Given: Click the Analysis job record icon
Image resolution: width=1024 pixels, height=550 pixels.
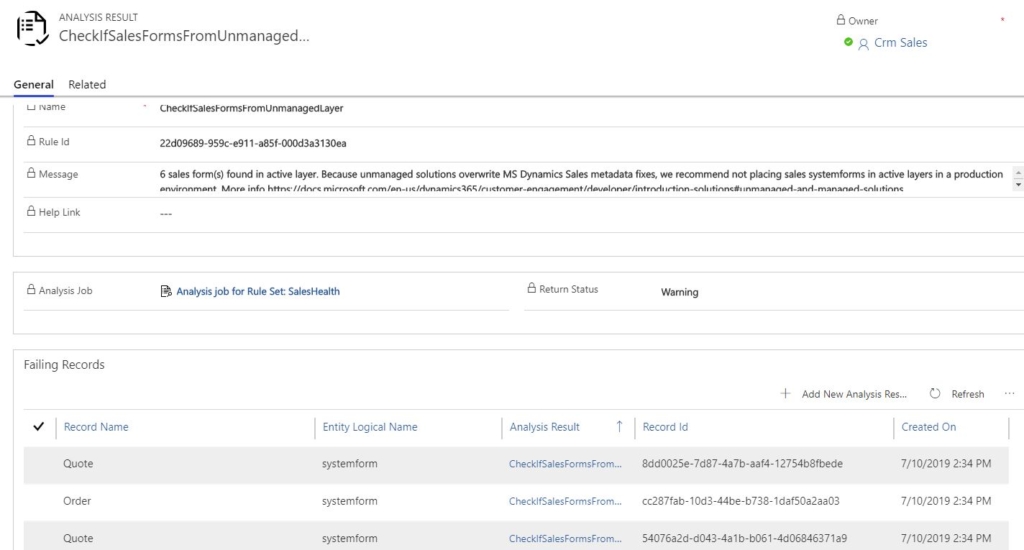Looking at the screenshot, I should (167, 292).
